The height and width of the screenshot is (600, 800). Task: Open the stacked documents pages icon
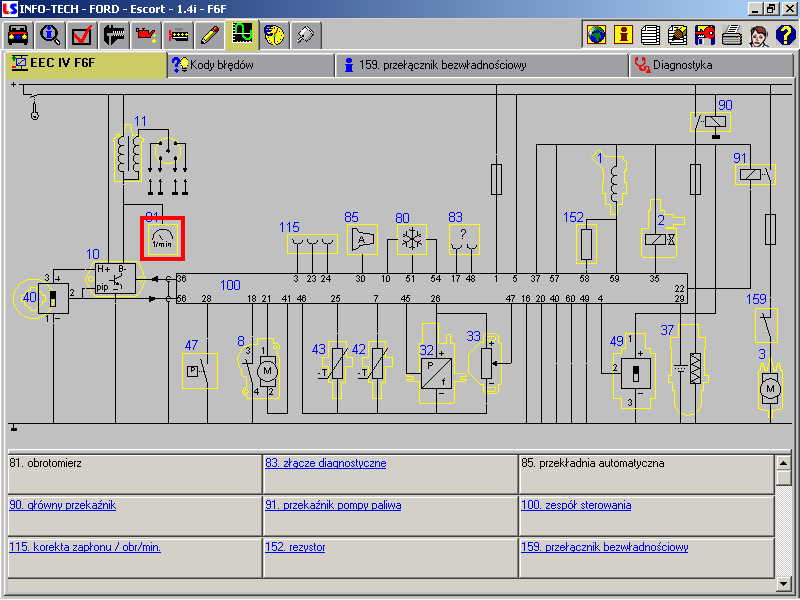(651, 35)
